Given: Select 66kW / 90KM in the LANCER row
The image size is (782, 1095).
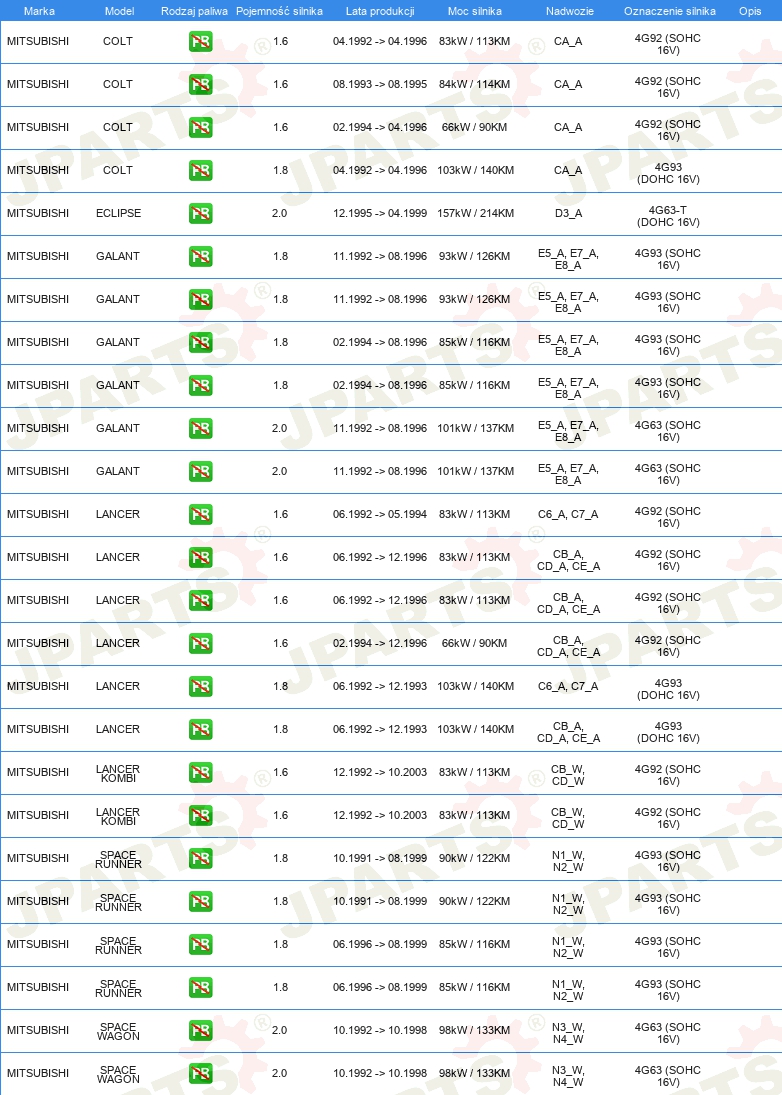Looking at the screenshot, I should (x=475, y=643).
